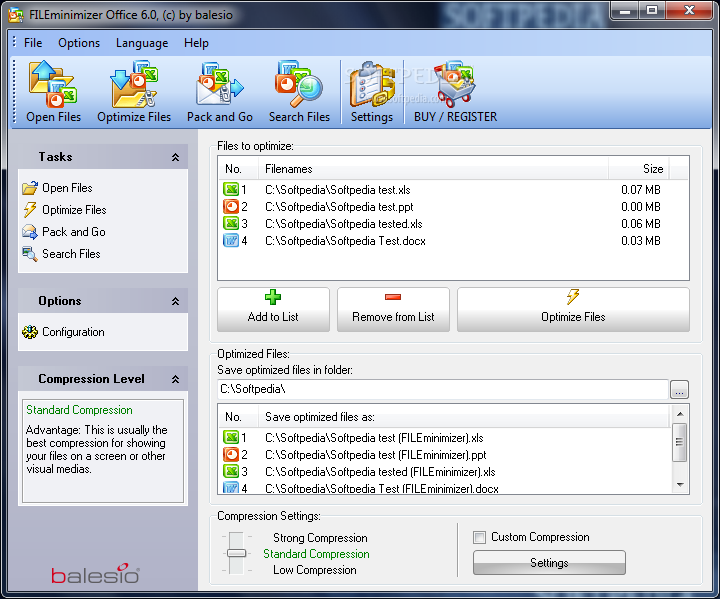Open the Language menu
The image size is (720, 599).
[142, 43]
